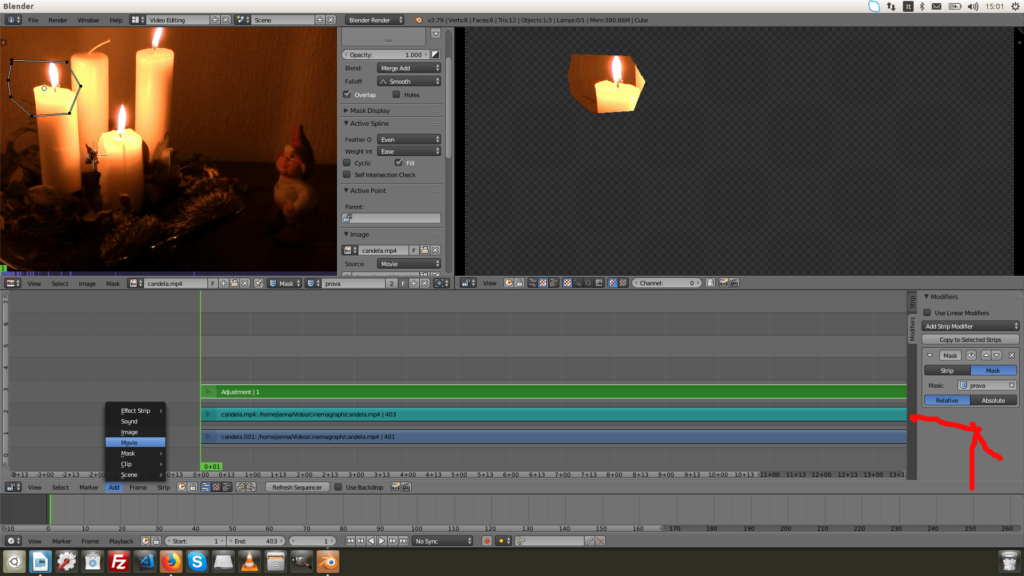Click the delete keyframes icon
This screenshot has width=1024, height=576.
point(600,541)
